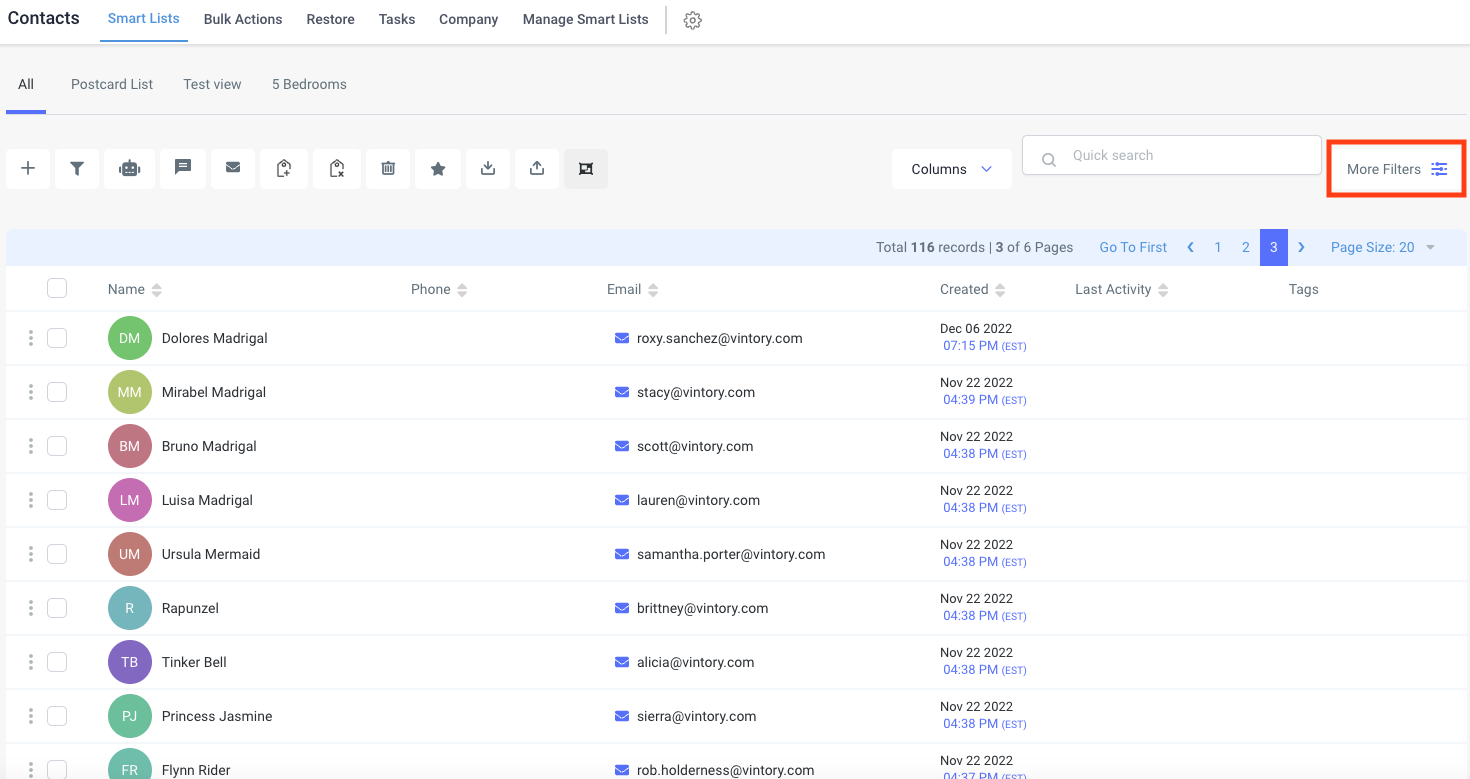
Task: Click the envelope send email toolbar icon
Action: pyautogui.click(x=233, y=169)
